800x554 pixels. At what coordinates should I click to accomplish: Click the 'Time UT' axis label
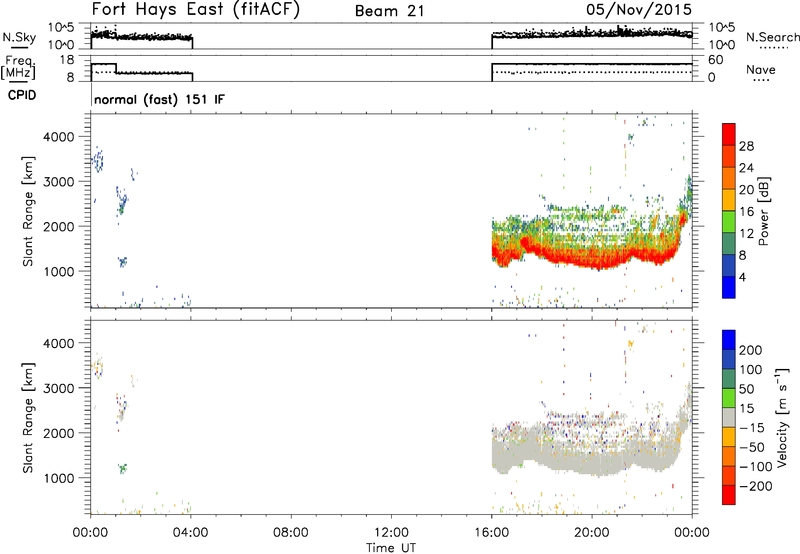391,548
